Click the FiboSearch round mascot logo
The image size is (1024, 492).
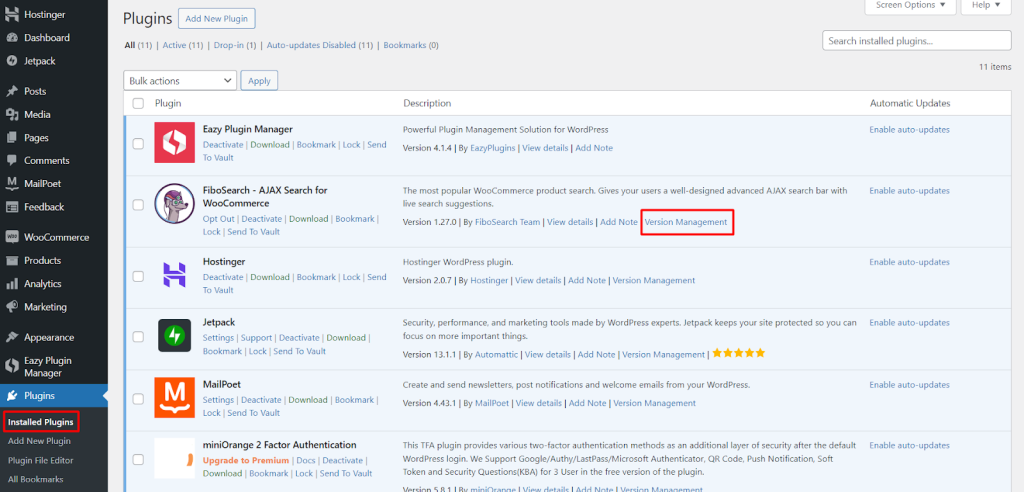click(174, 203)
